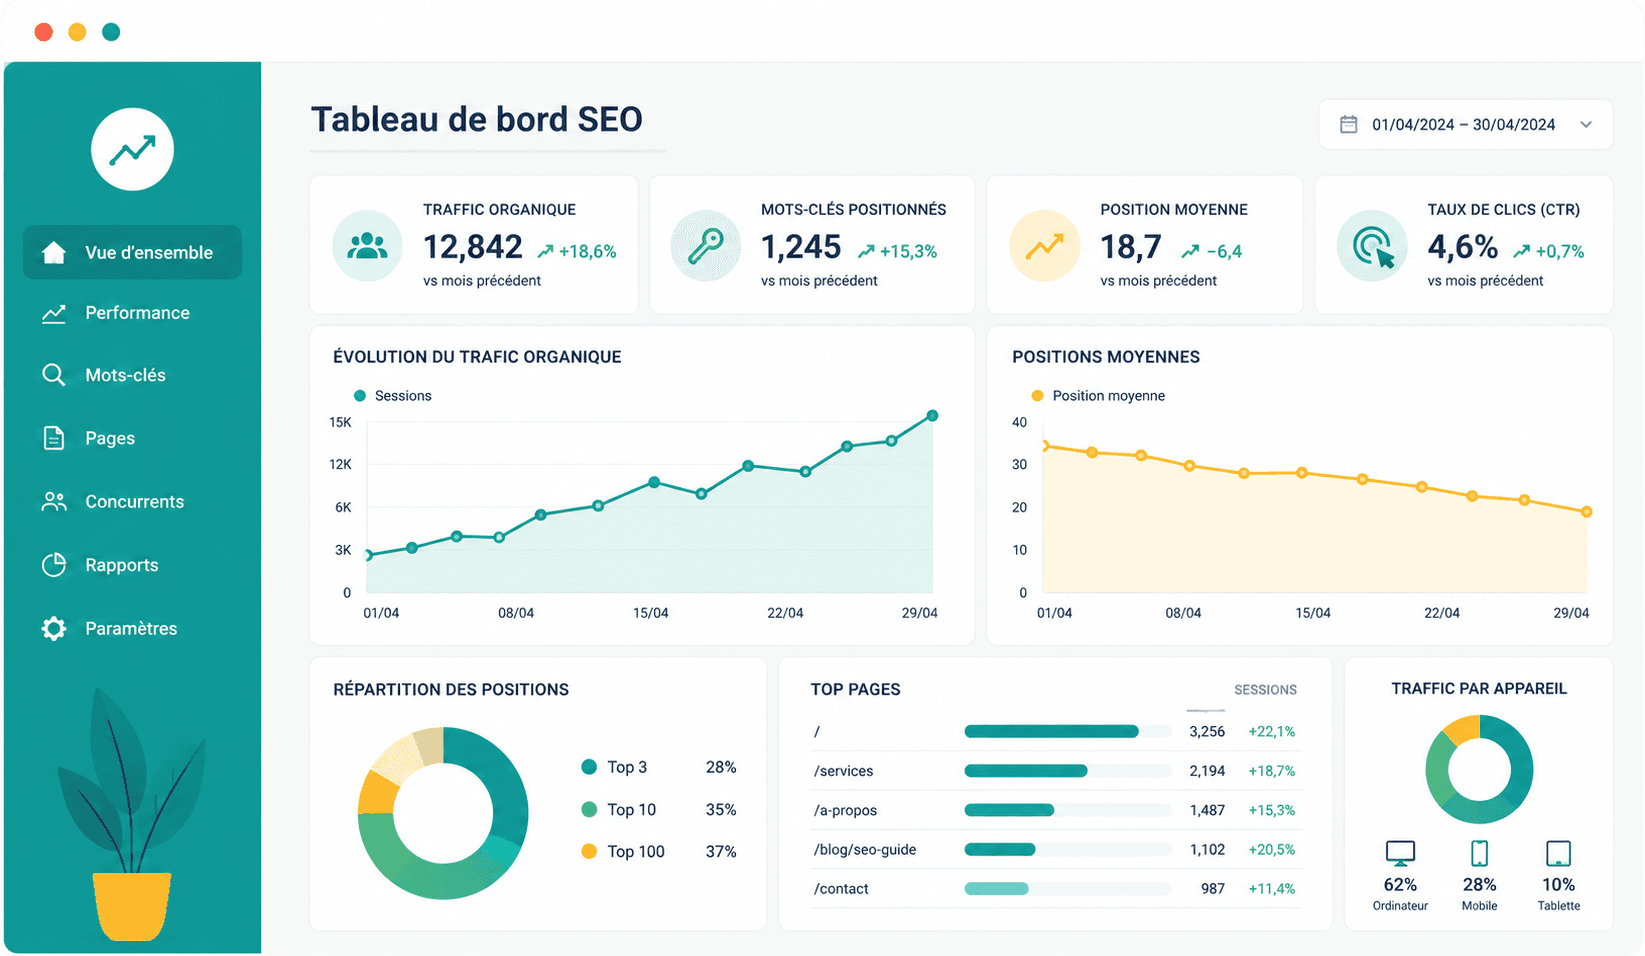Click the calendar icon in date range picker
Viewport: 1645px width, 956px height.
pyautogui.click(x=1349, y=124)
